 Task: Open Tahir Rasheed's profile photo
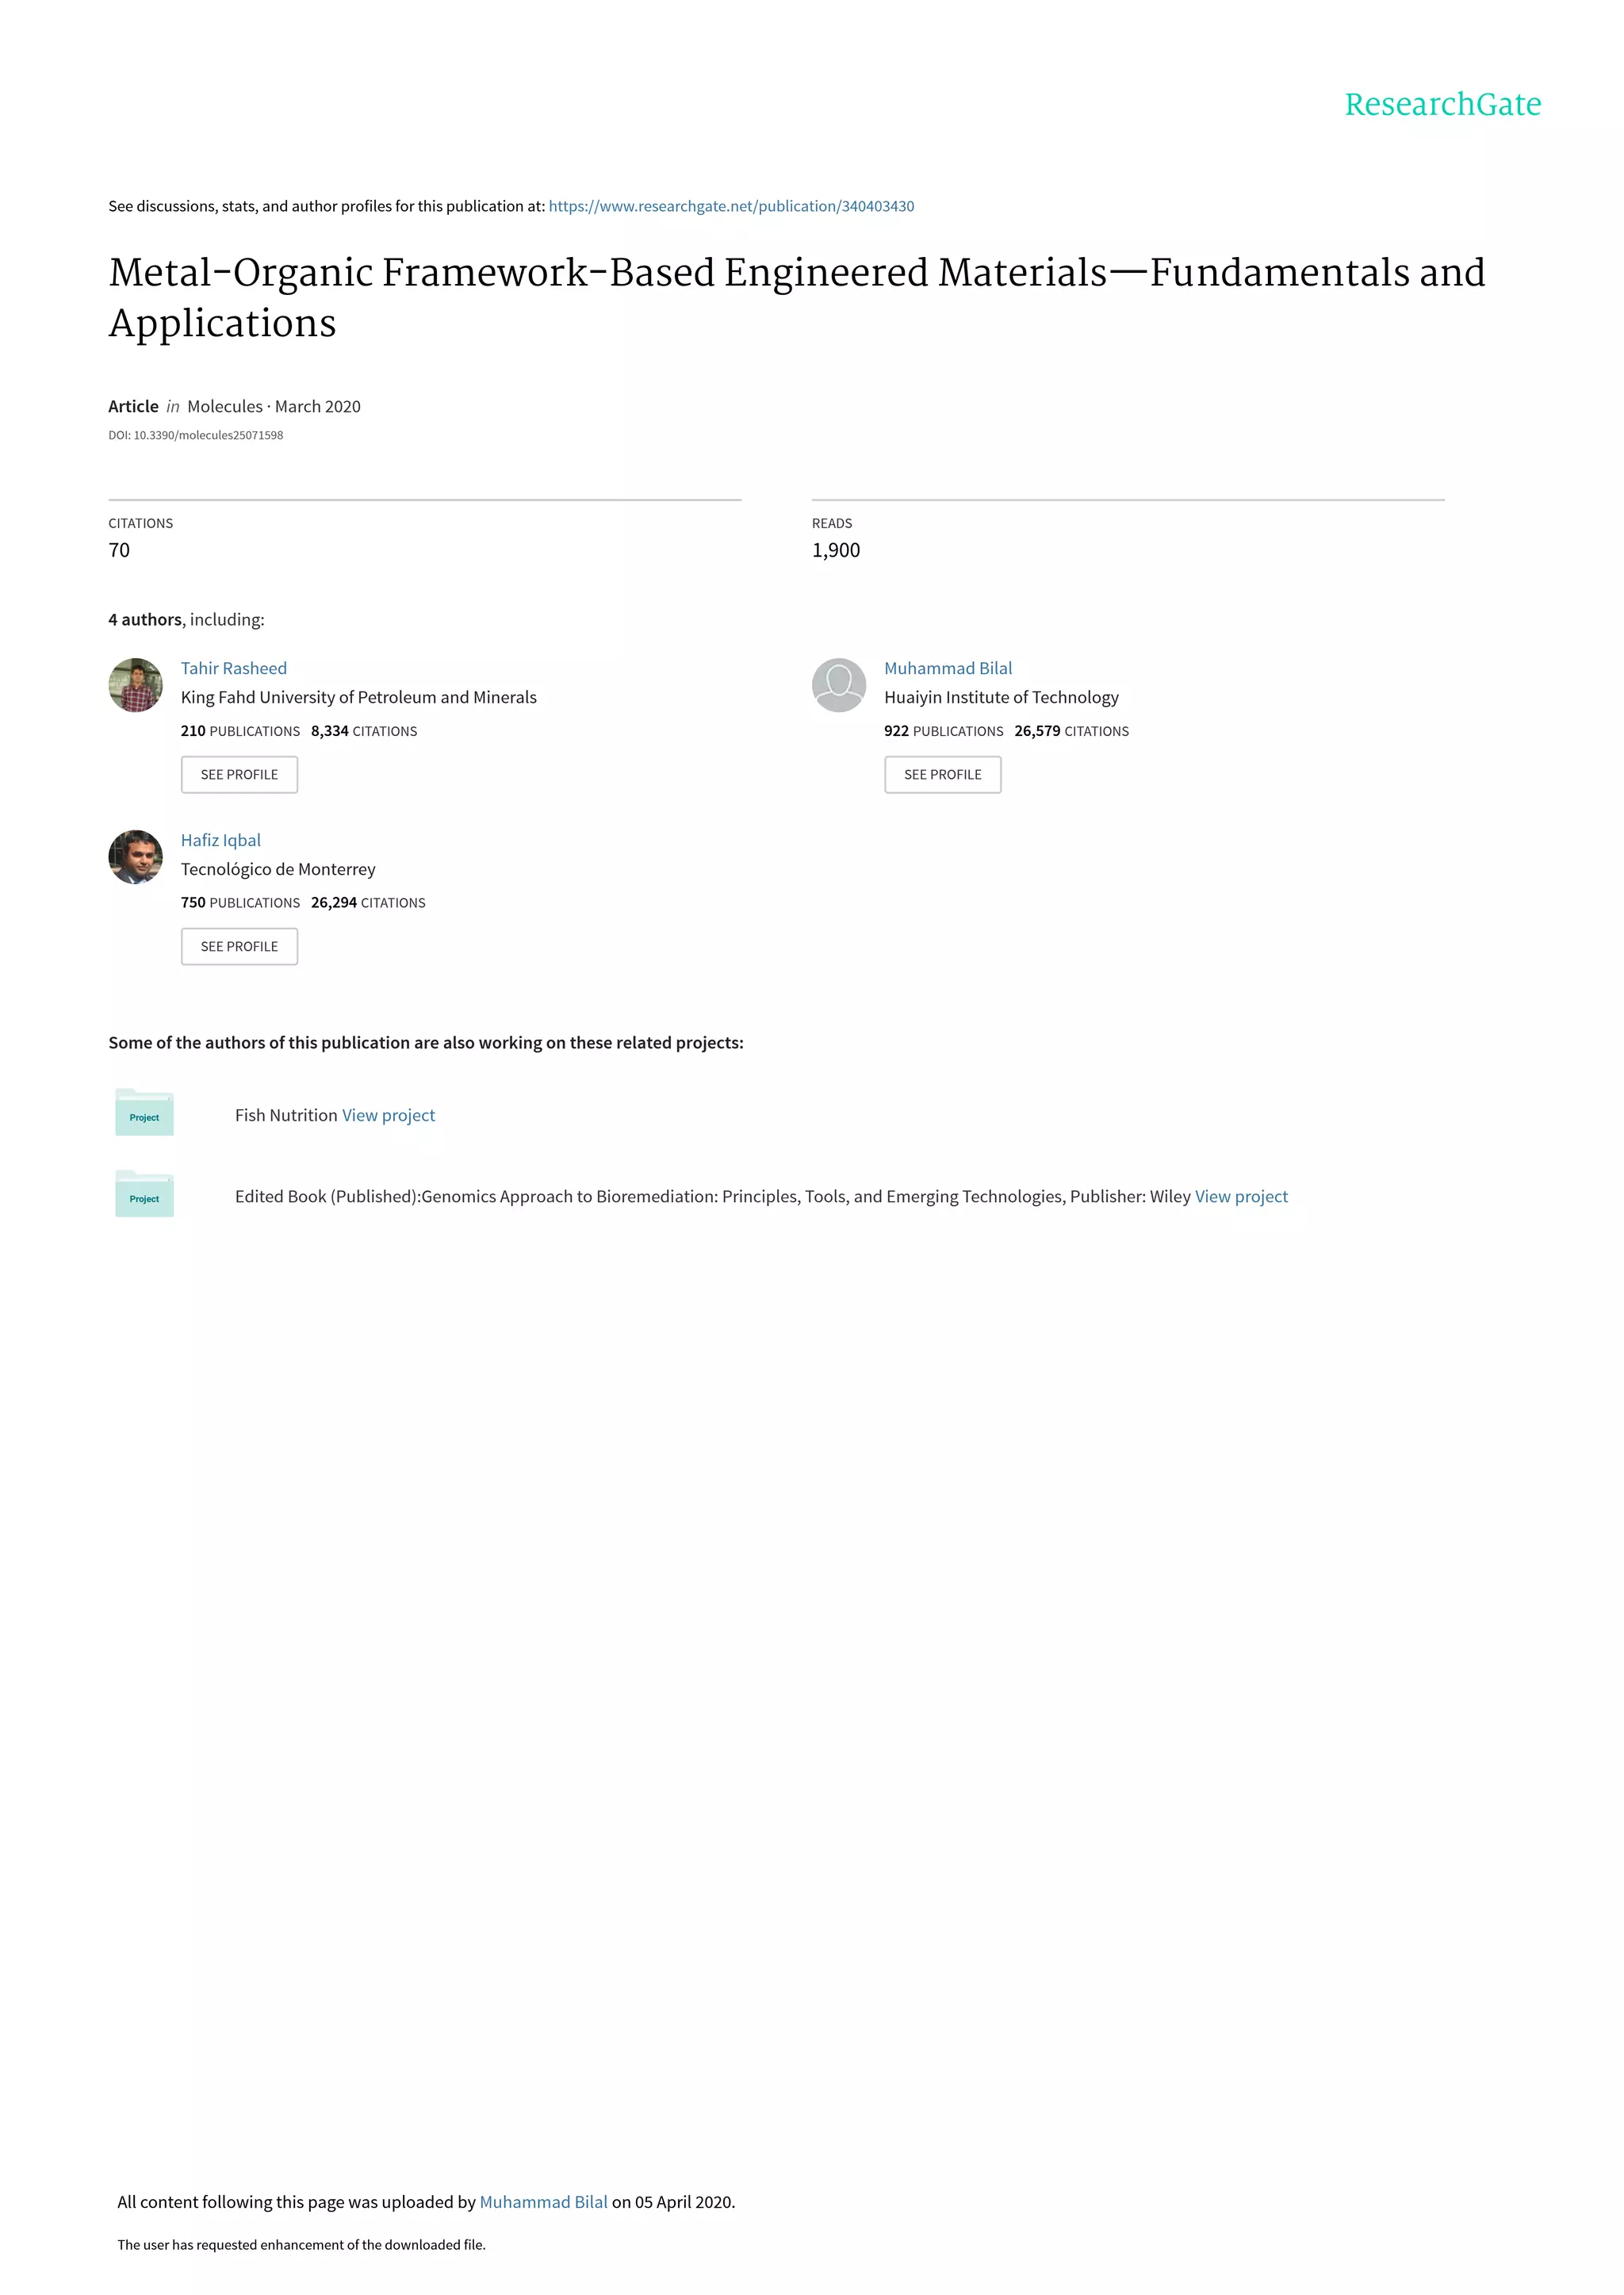click(135, 685)
